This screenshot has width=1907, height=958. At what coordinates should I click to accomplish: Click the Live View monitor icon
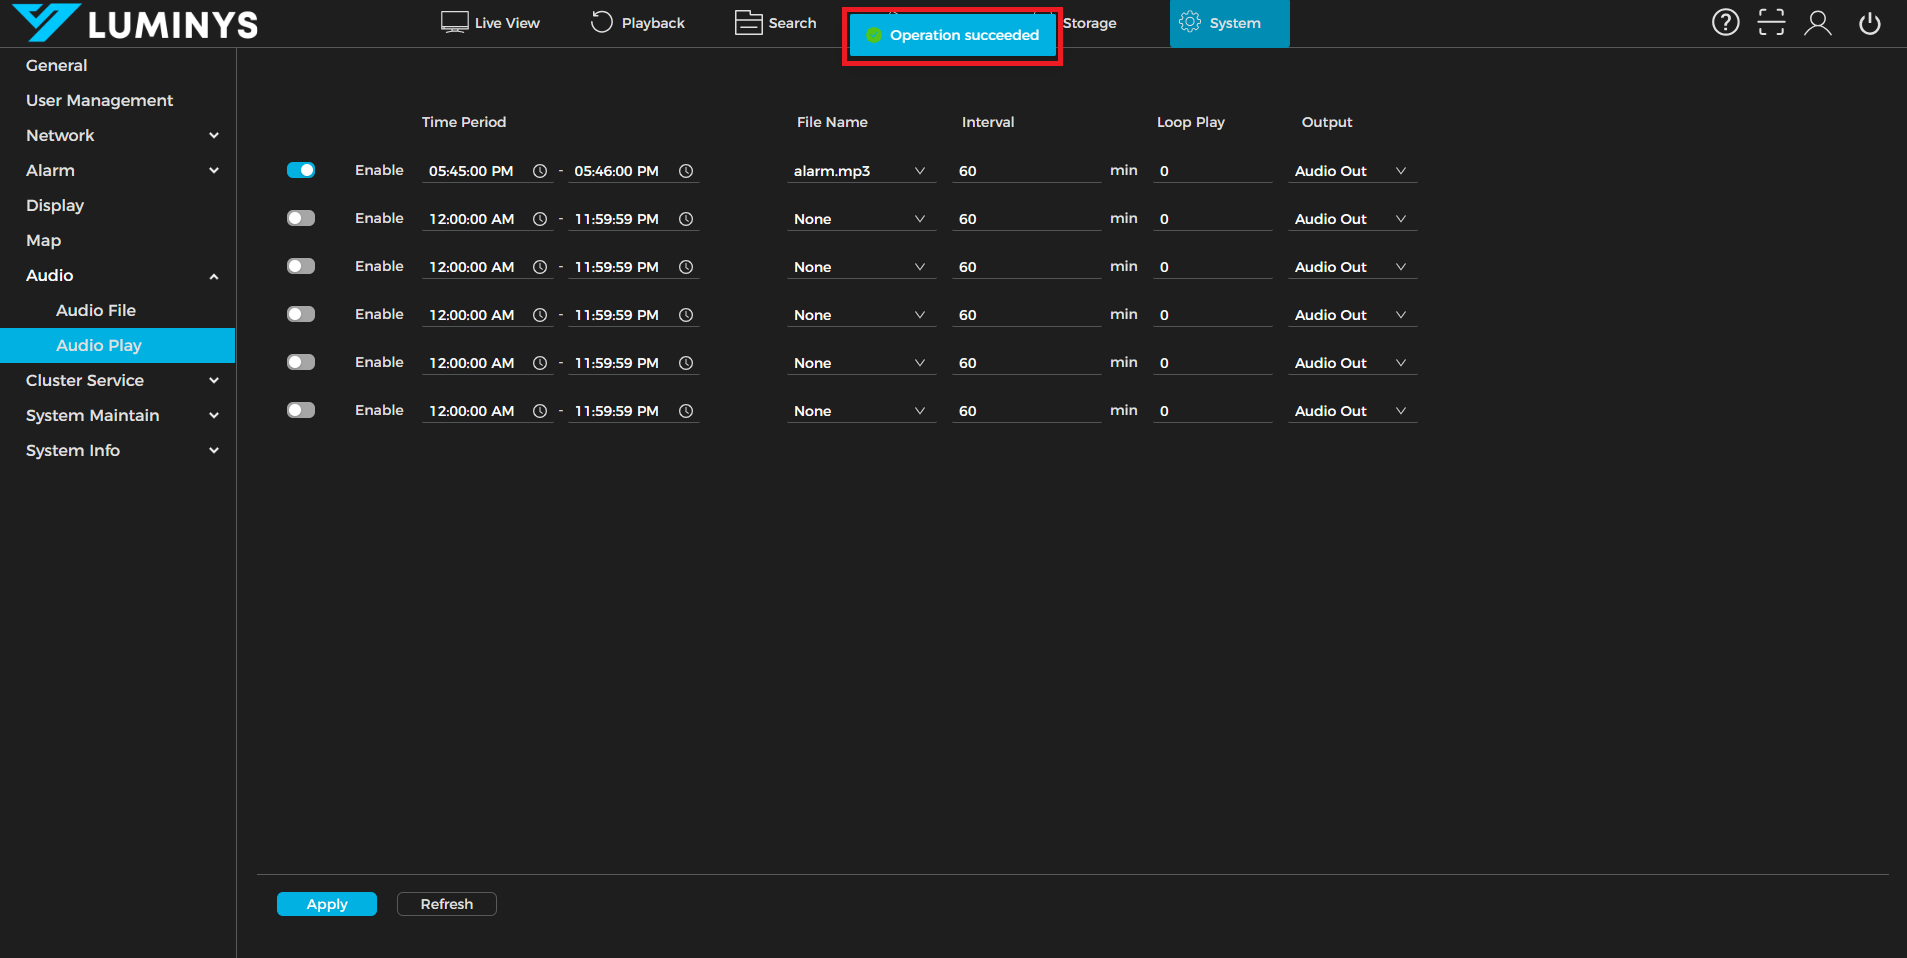[454, 22]
